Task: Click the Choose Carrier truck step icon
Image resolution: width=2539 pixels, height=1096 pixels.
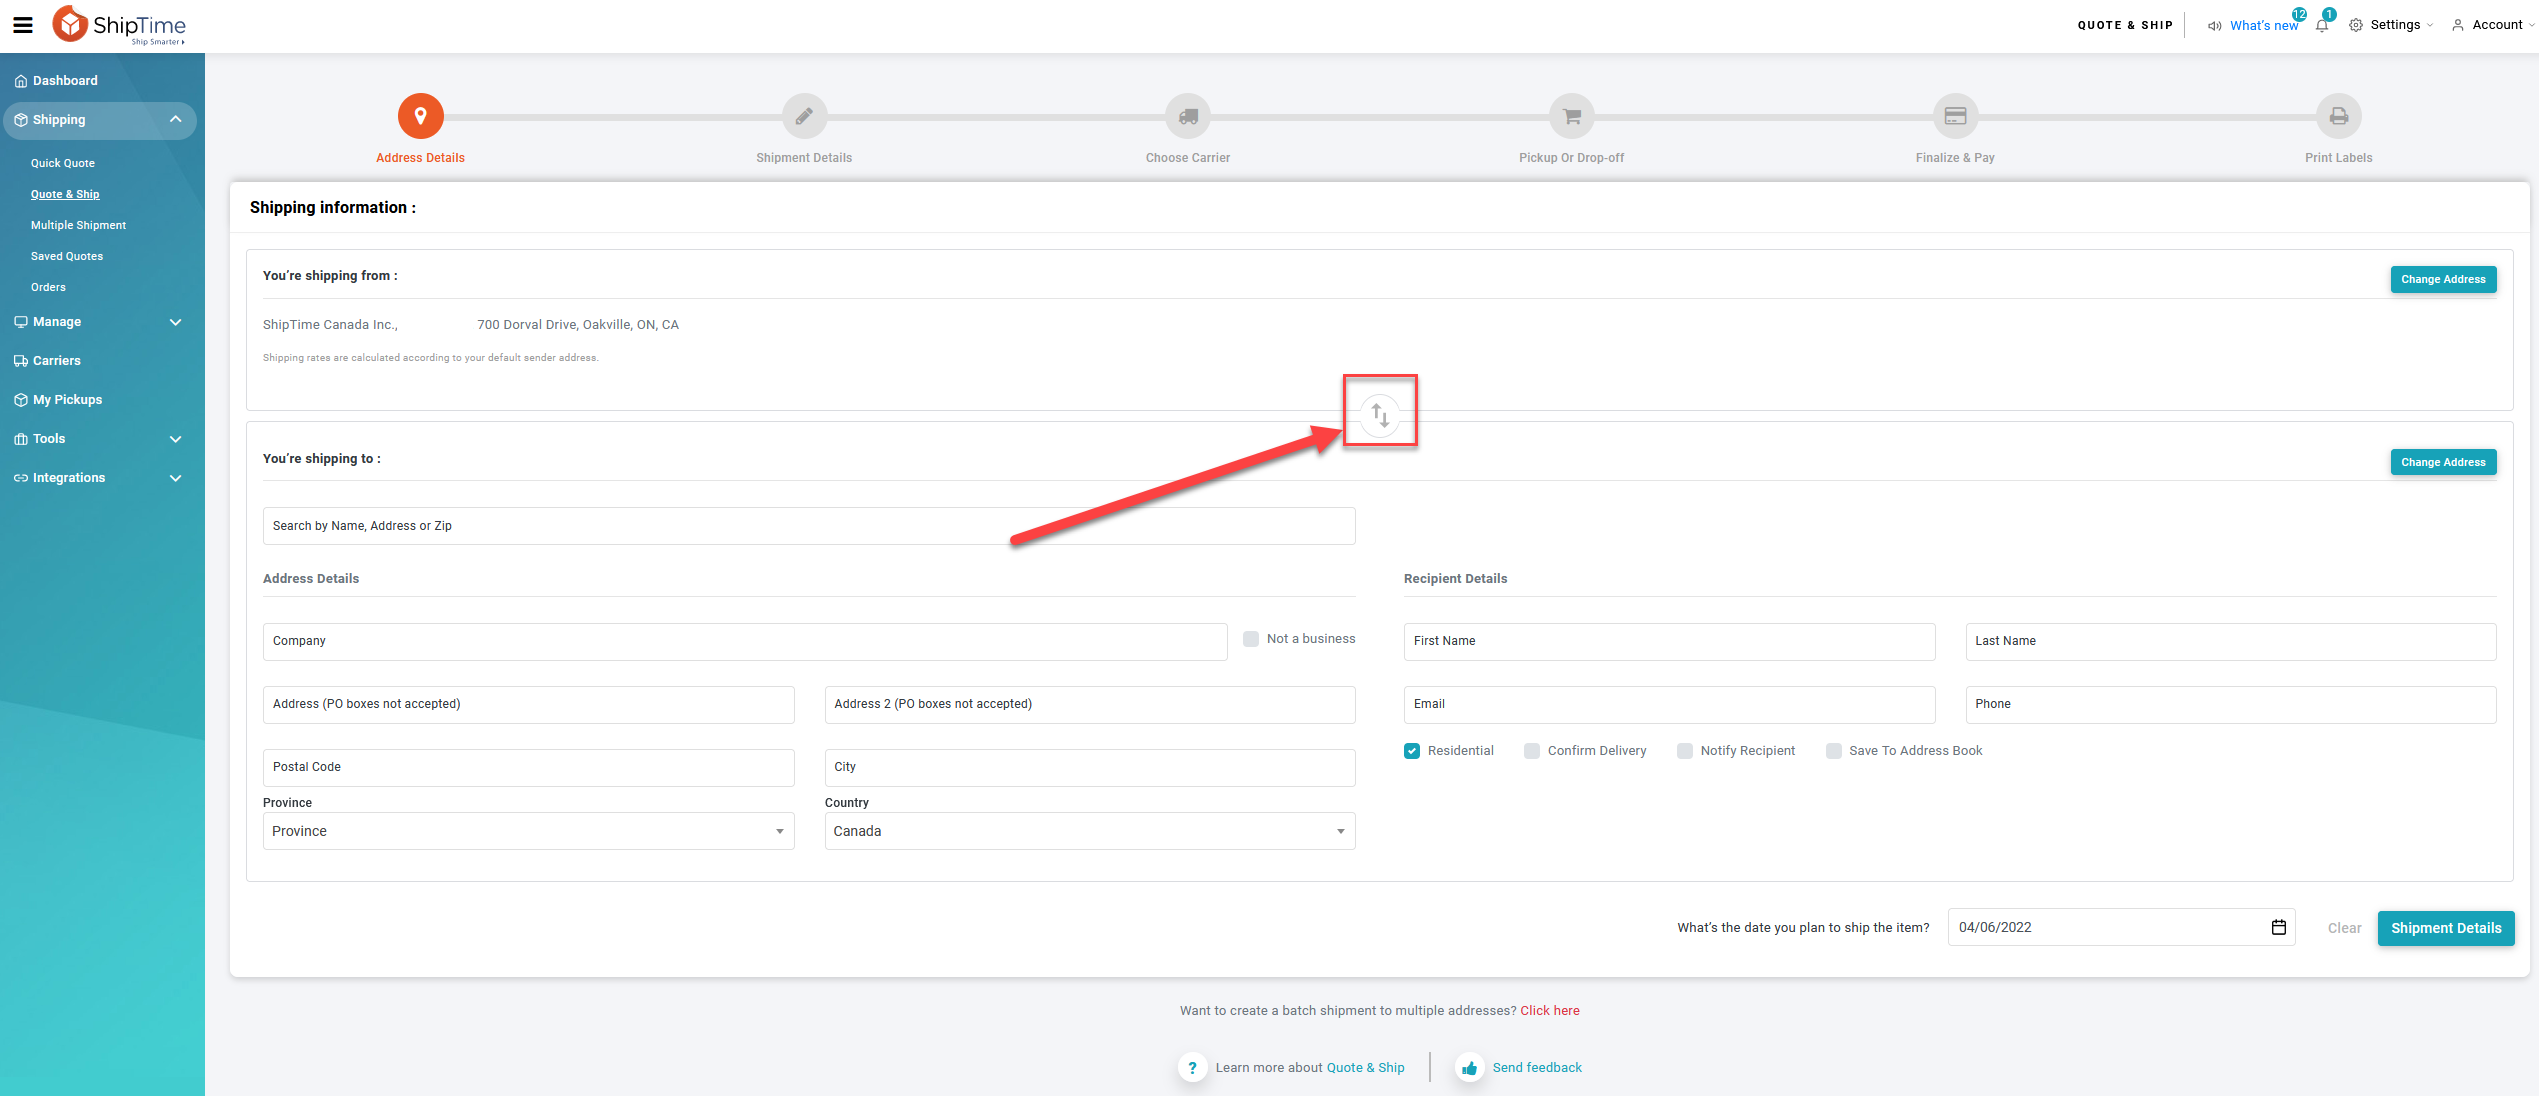Action: point(1187,117)
